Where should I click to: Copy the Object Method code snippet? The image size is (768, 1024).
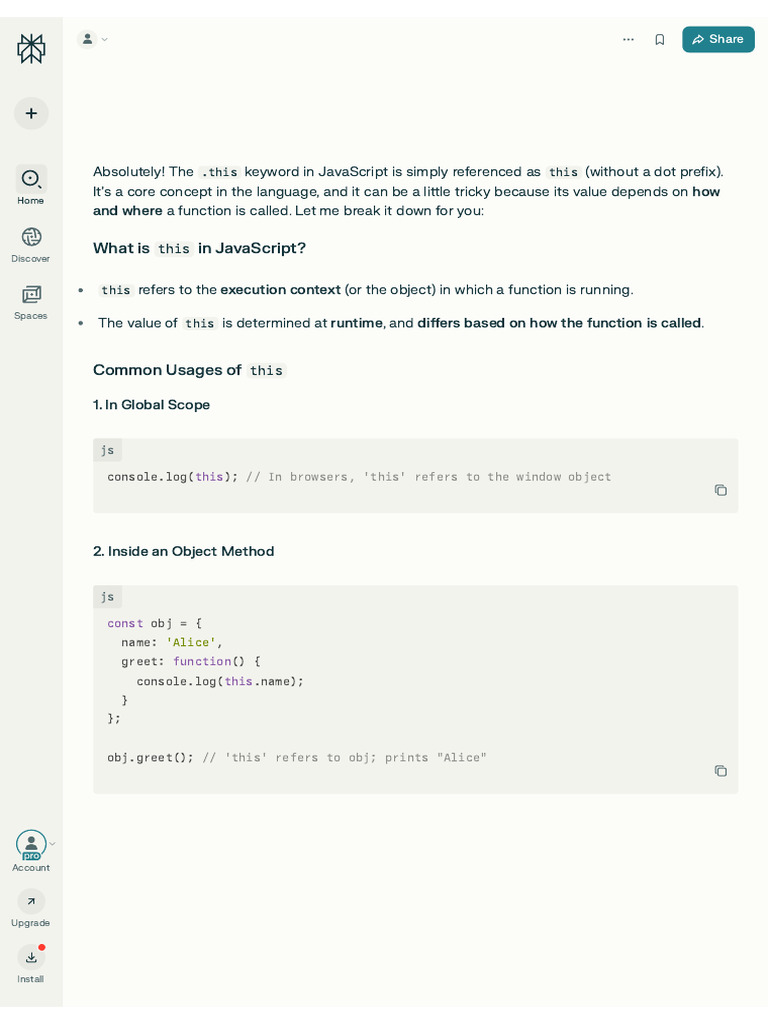720,771
